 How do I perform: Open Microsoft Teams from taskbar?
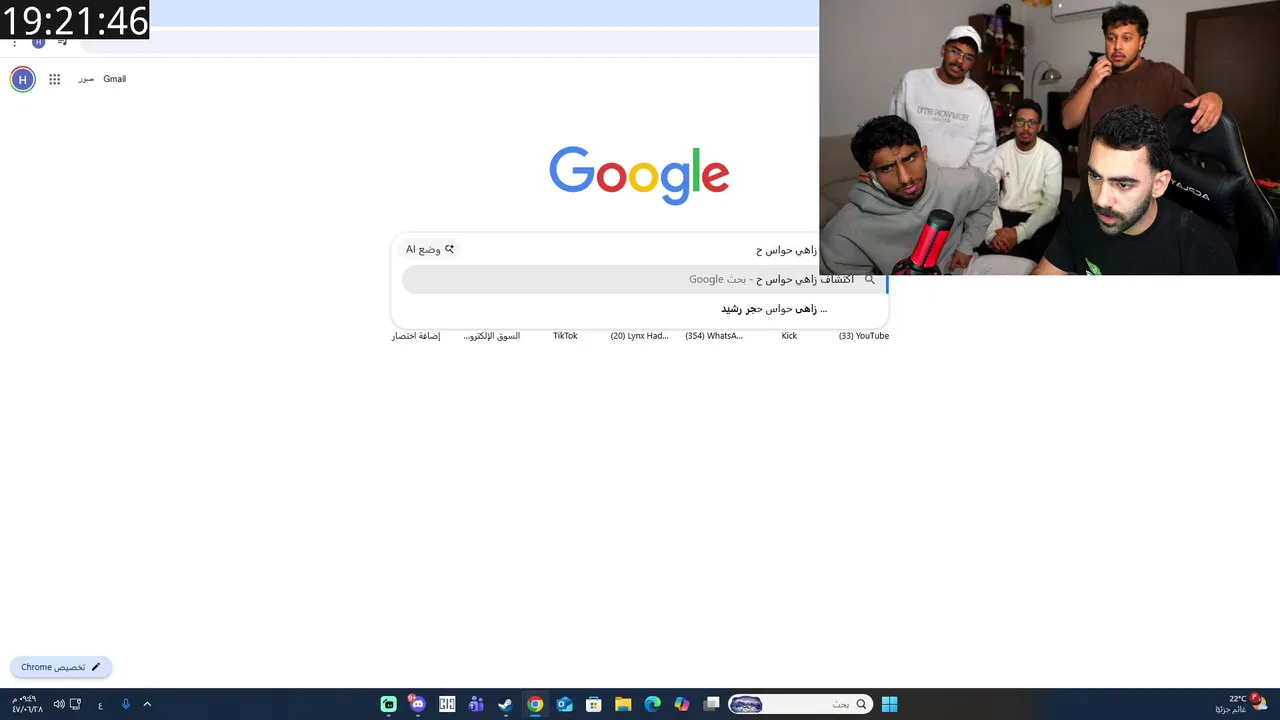point(476,704)
